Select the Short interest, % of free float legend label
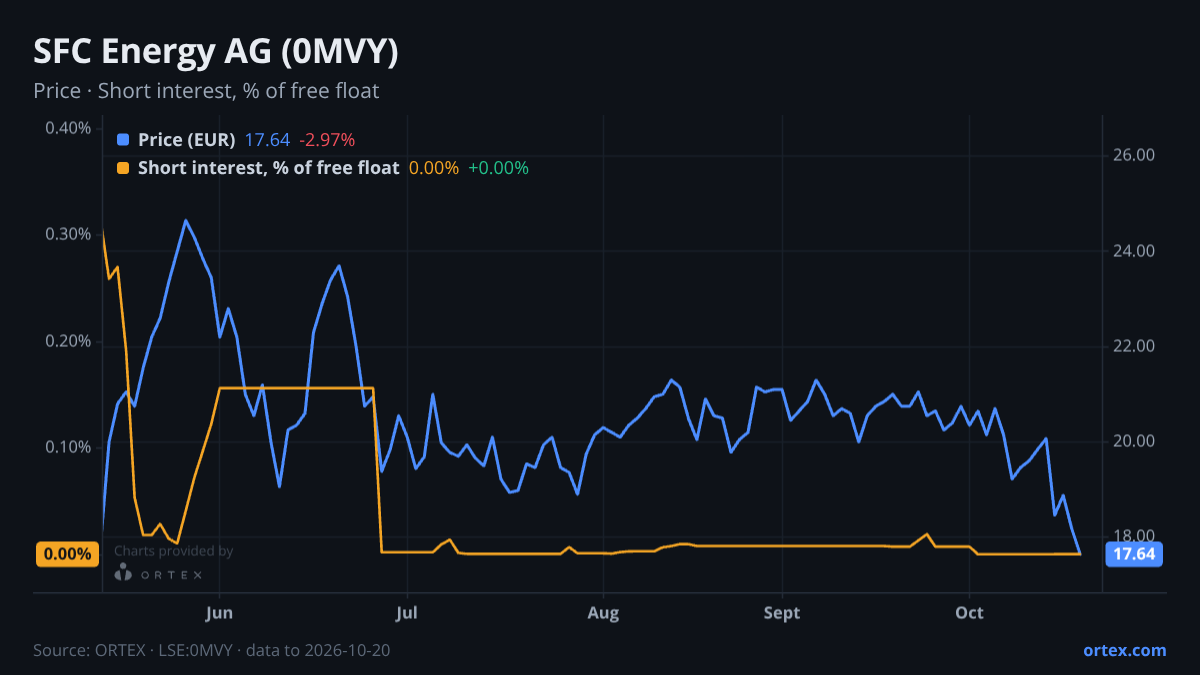The width and height of the screenshot is (1200, 675). click(268, 168)
